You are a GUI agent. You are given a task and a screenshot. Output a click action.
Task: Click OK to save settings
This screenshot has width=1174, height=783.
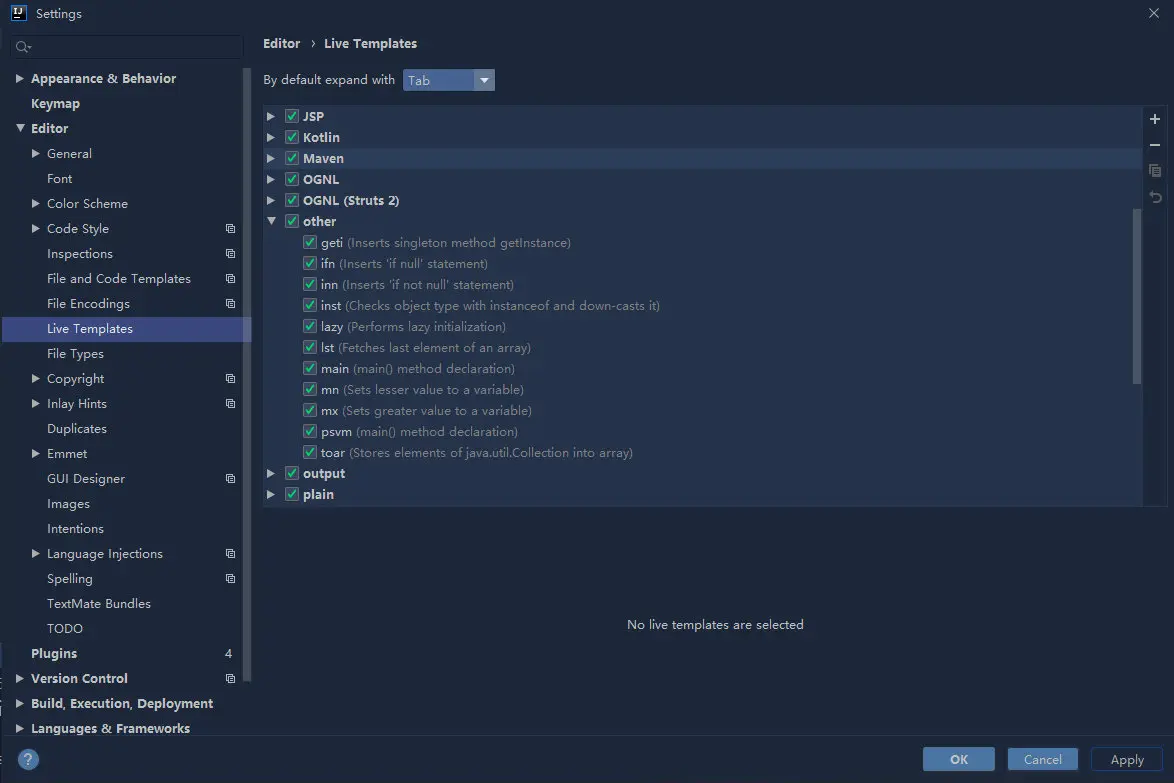958,759
